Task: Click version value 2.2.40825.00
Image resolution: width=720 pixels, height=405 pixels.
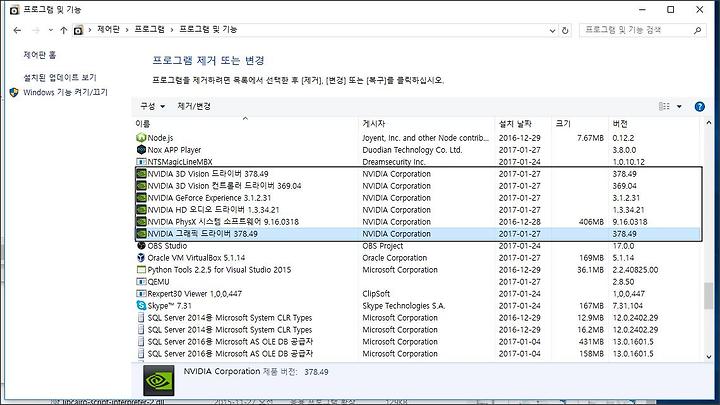Action: tap(635, 270)
